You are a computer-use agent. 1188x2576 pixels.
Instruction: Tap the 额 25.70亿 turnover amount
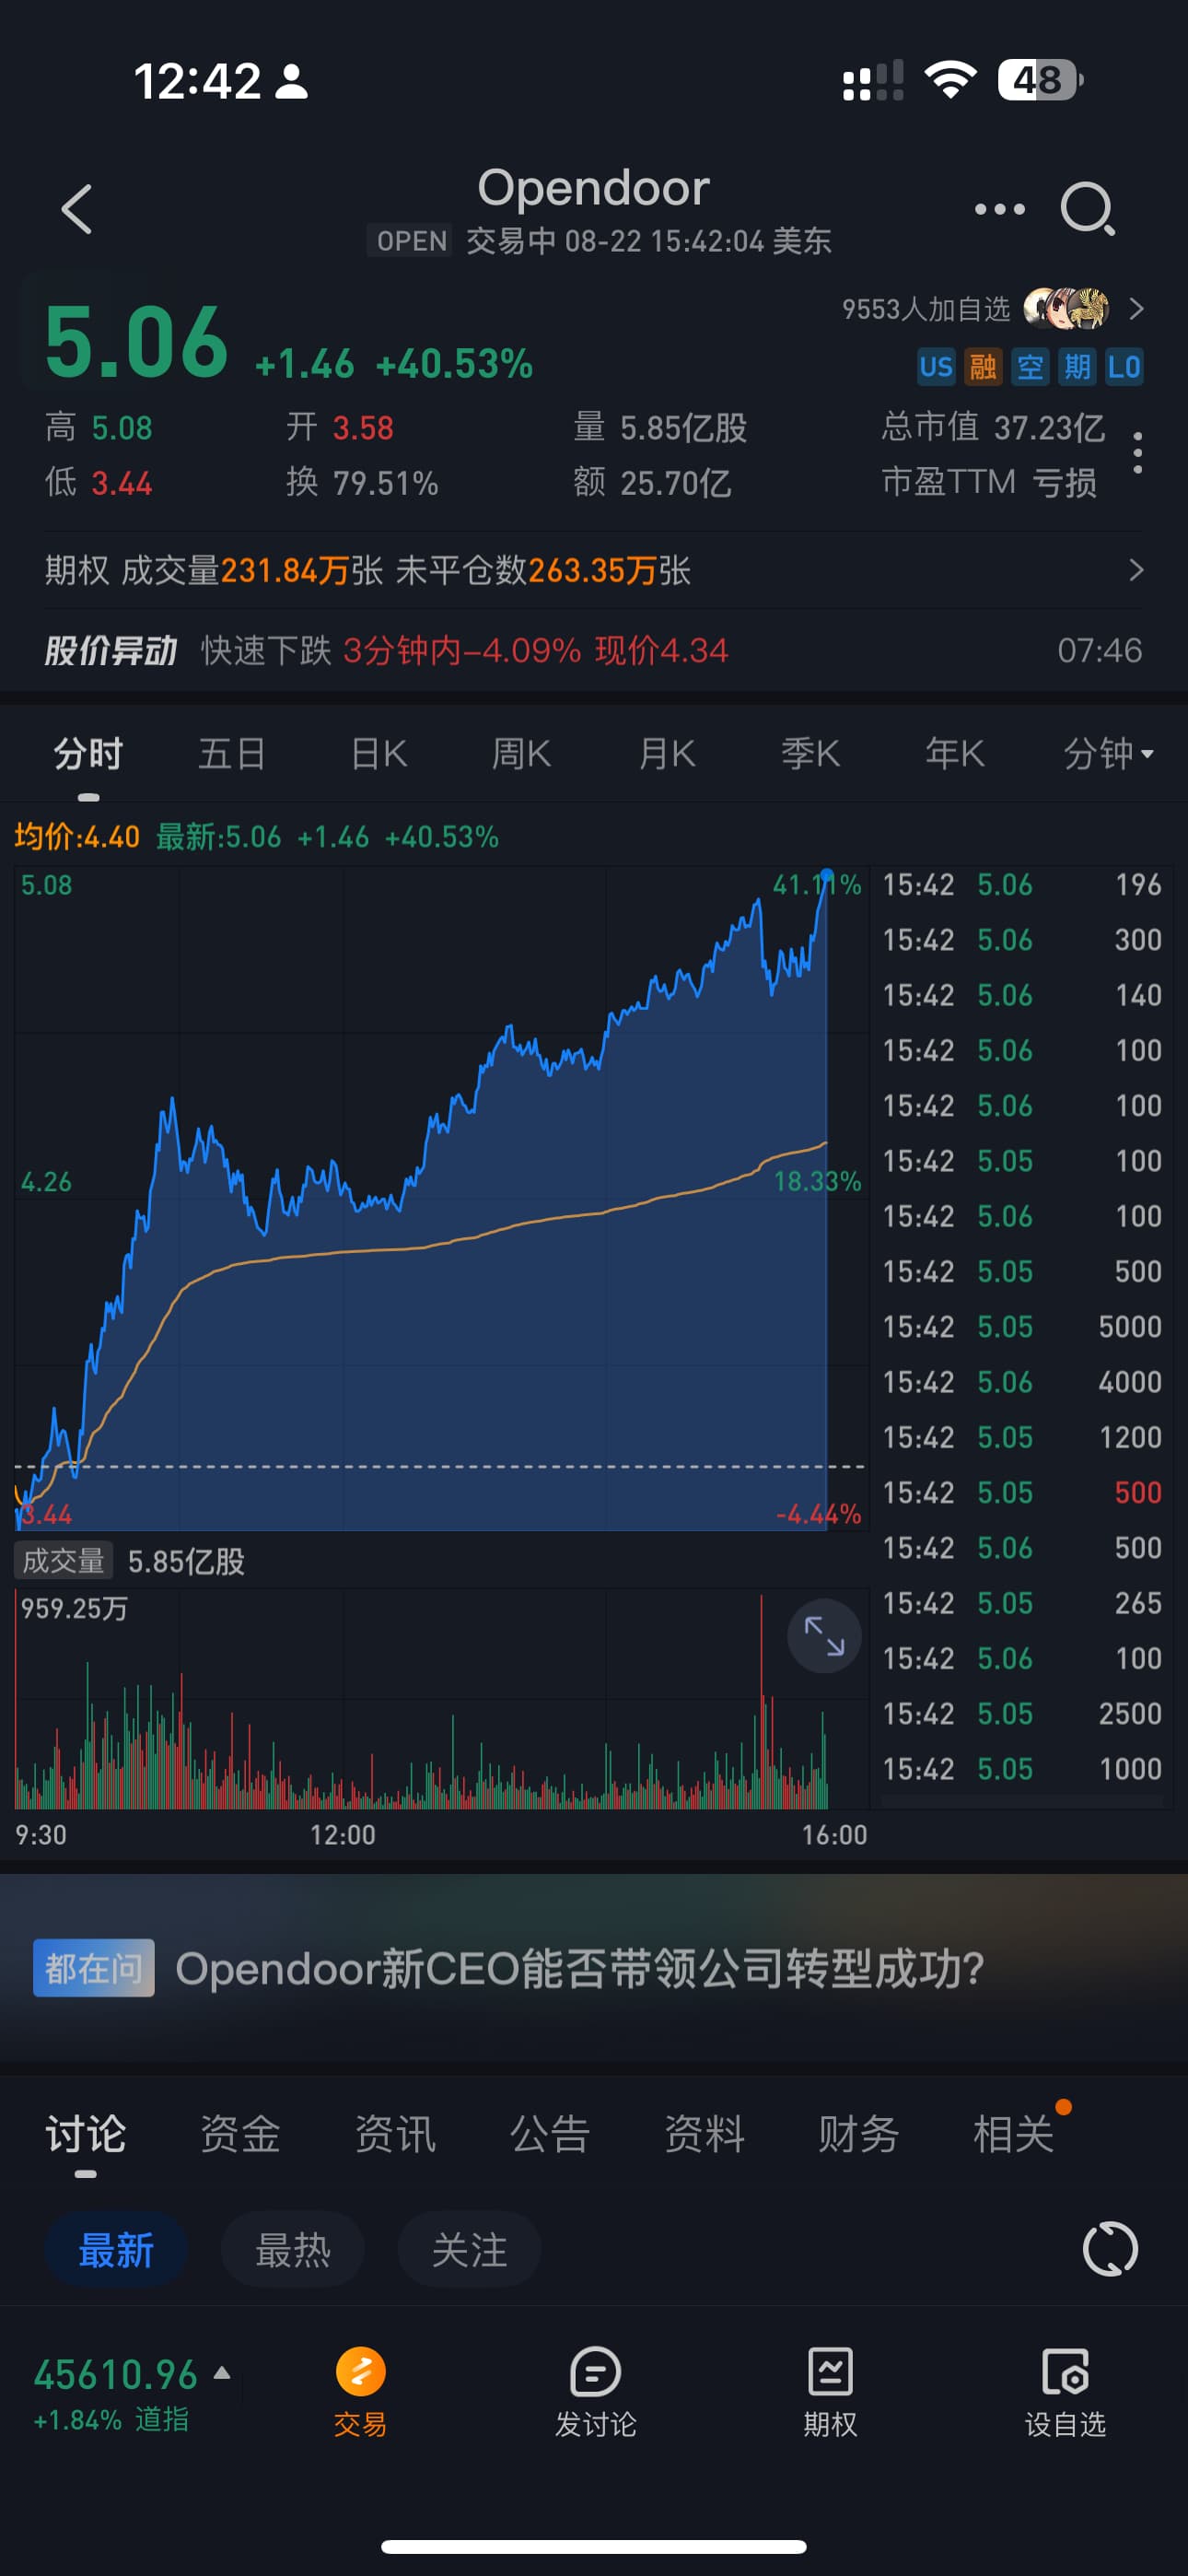tap(652, 483)
